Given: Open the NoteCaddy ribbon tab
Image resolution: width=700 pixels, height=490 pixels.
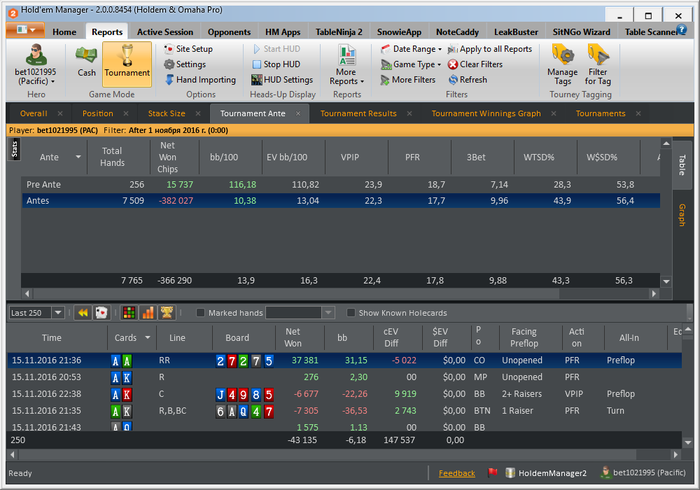Looking at the screenshot, I should click(457, 32).
